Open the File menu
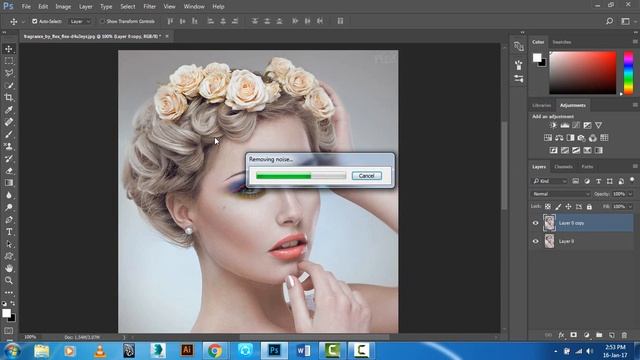Viewport: 640px width, 360px height. [26, 7]
